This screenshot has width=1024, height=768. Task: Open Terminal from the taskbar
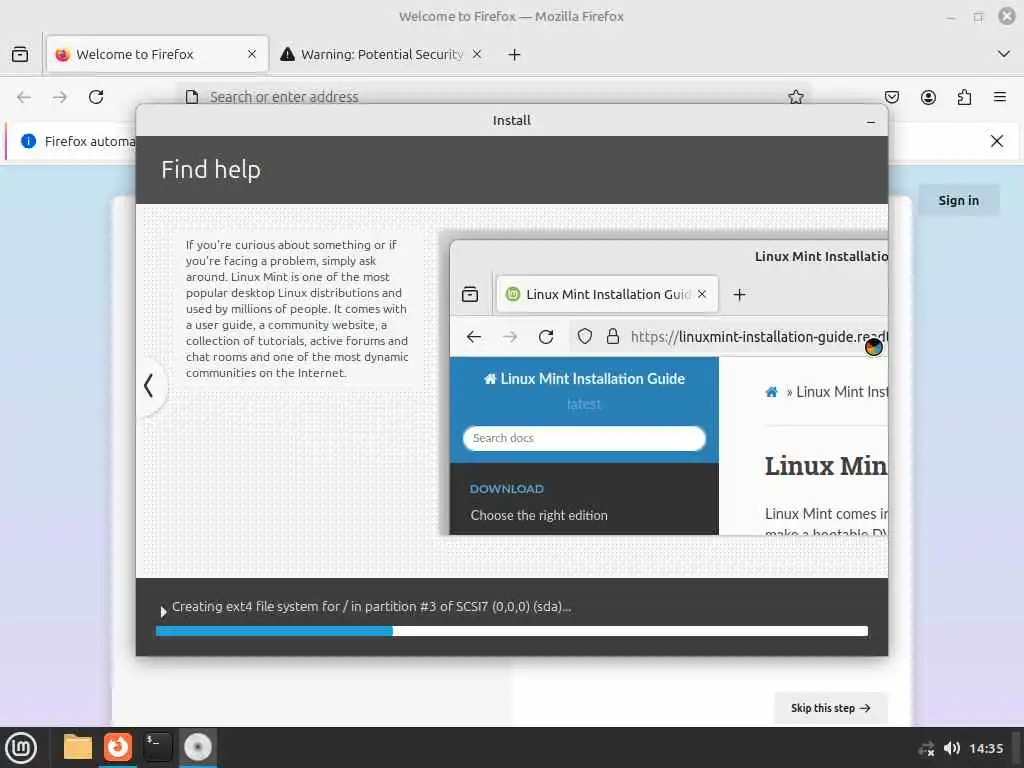click(x=157, y=747)
